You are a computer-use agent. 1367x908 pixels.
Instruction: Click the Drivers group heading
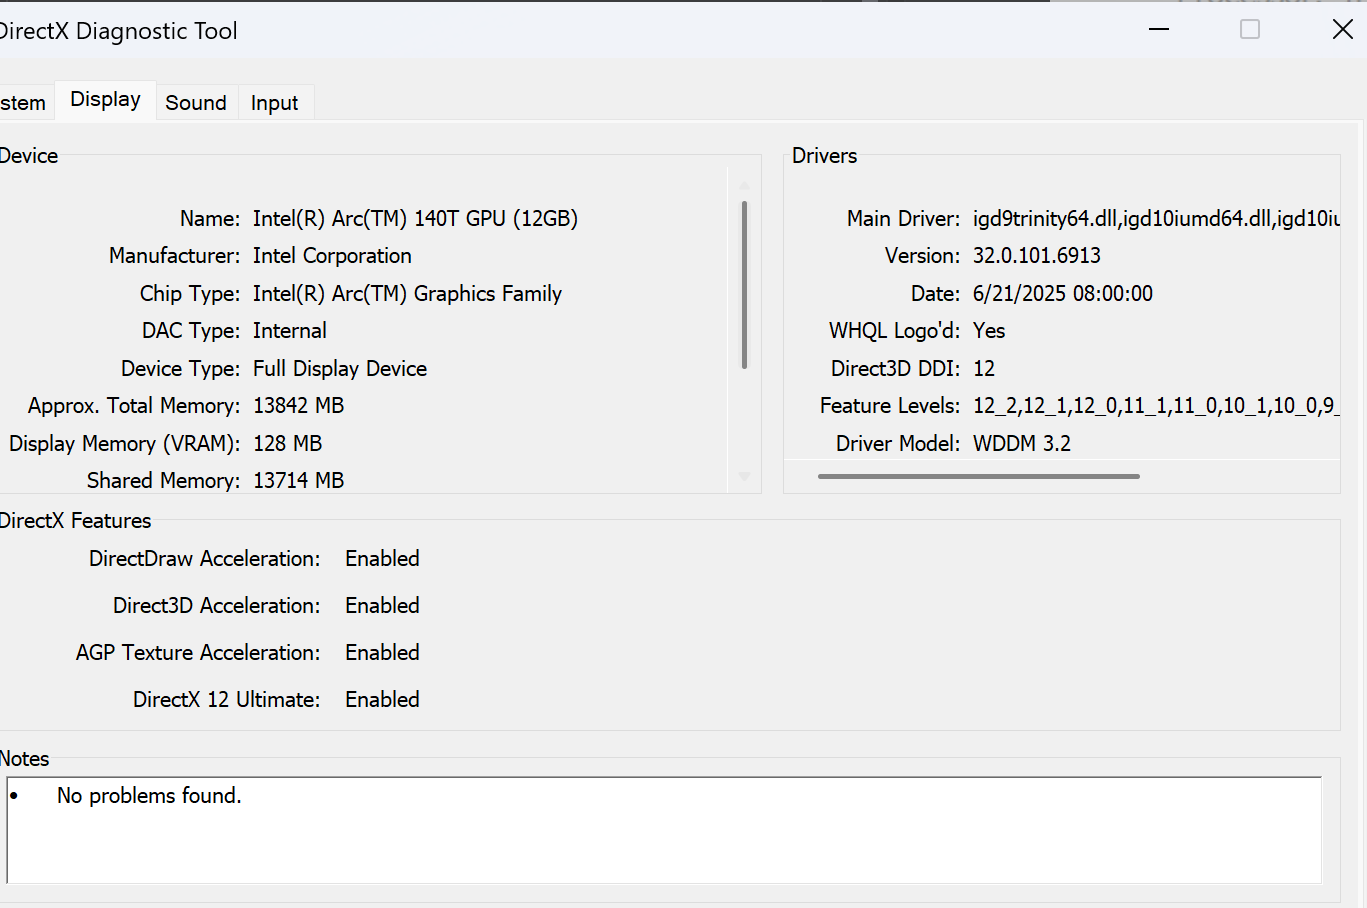(825, 156)
